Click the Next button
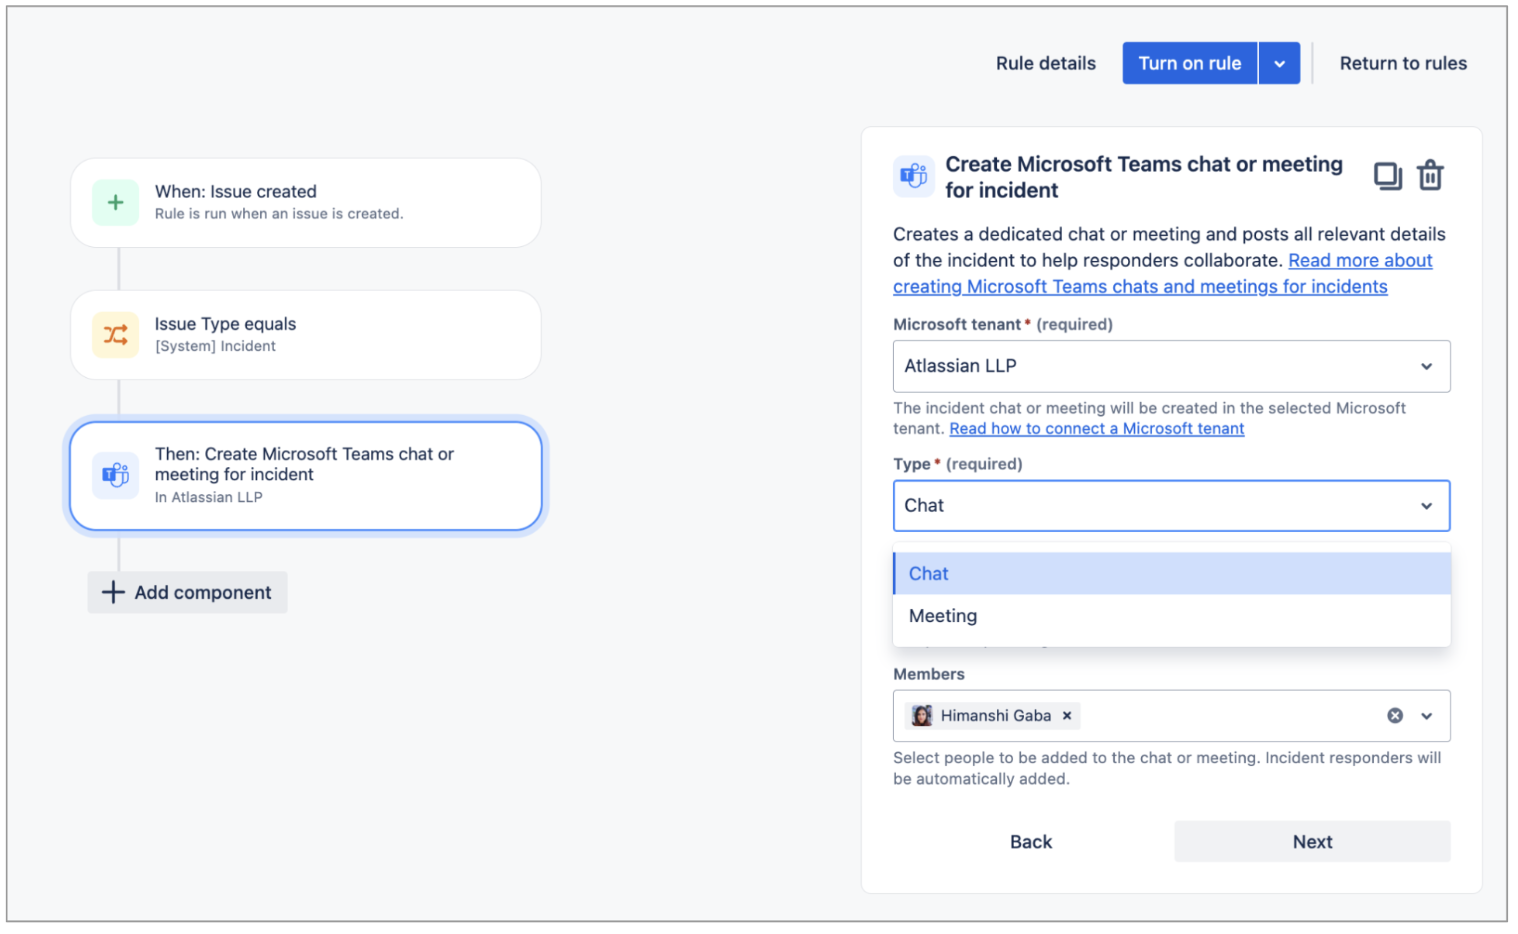 point(1312,842)
